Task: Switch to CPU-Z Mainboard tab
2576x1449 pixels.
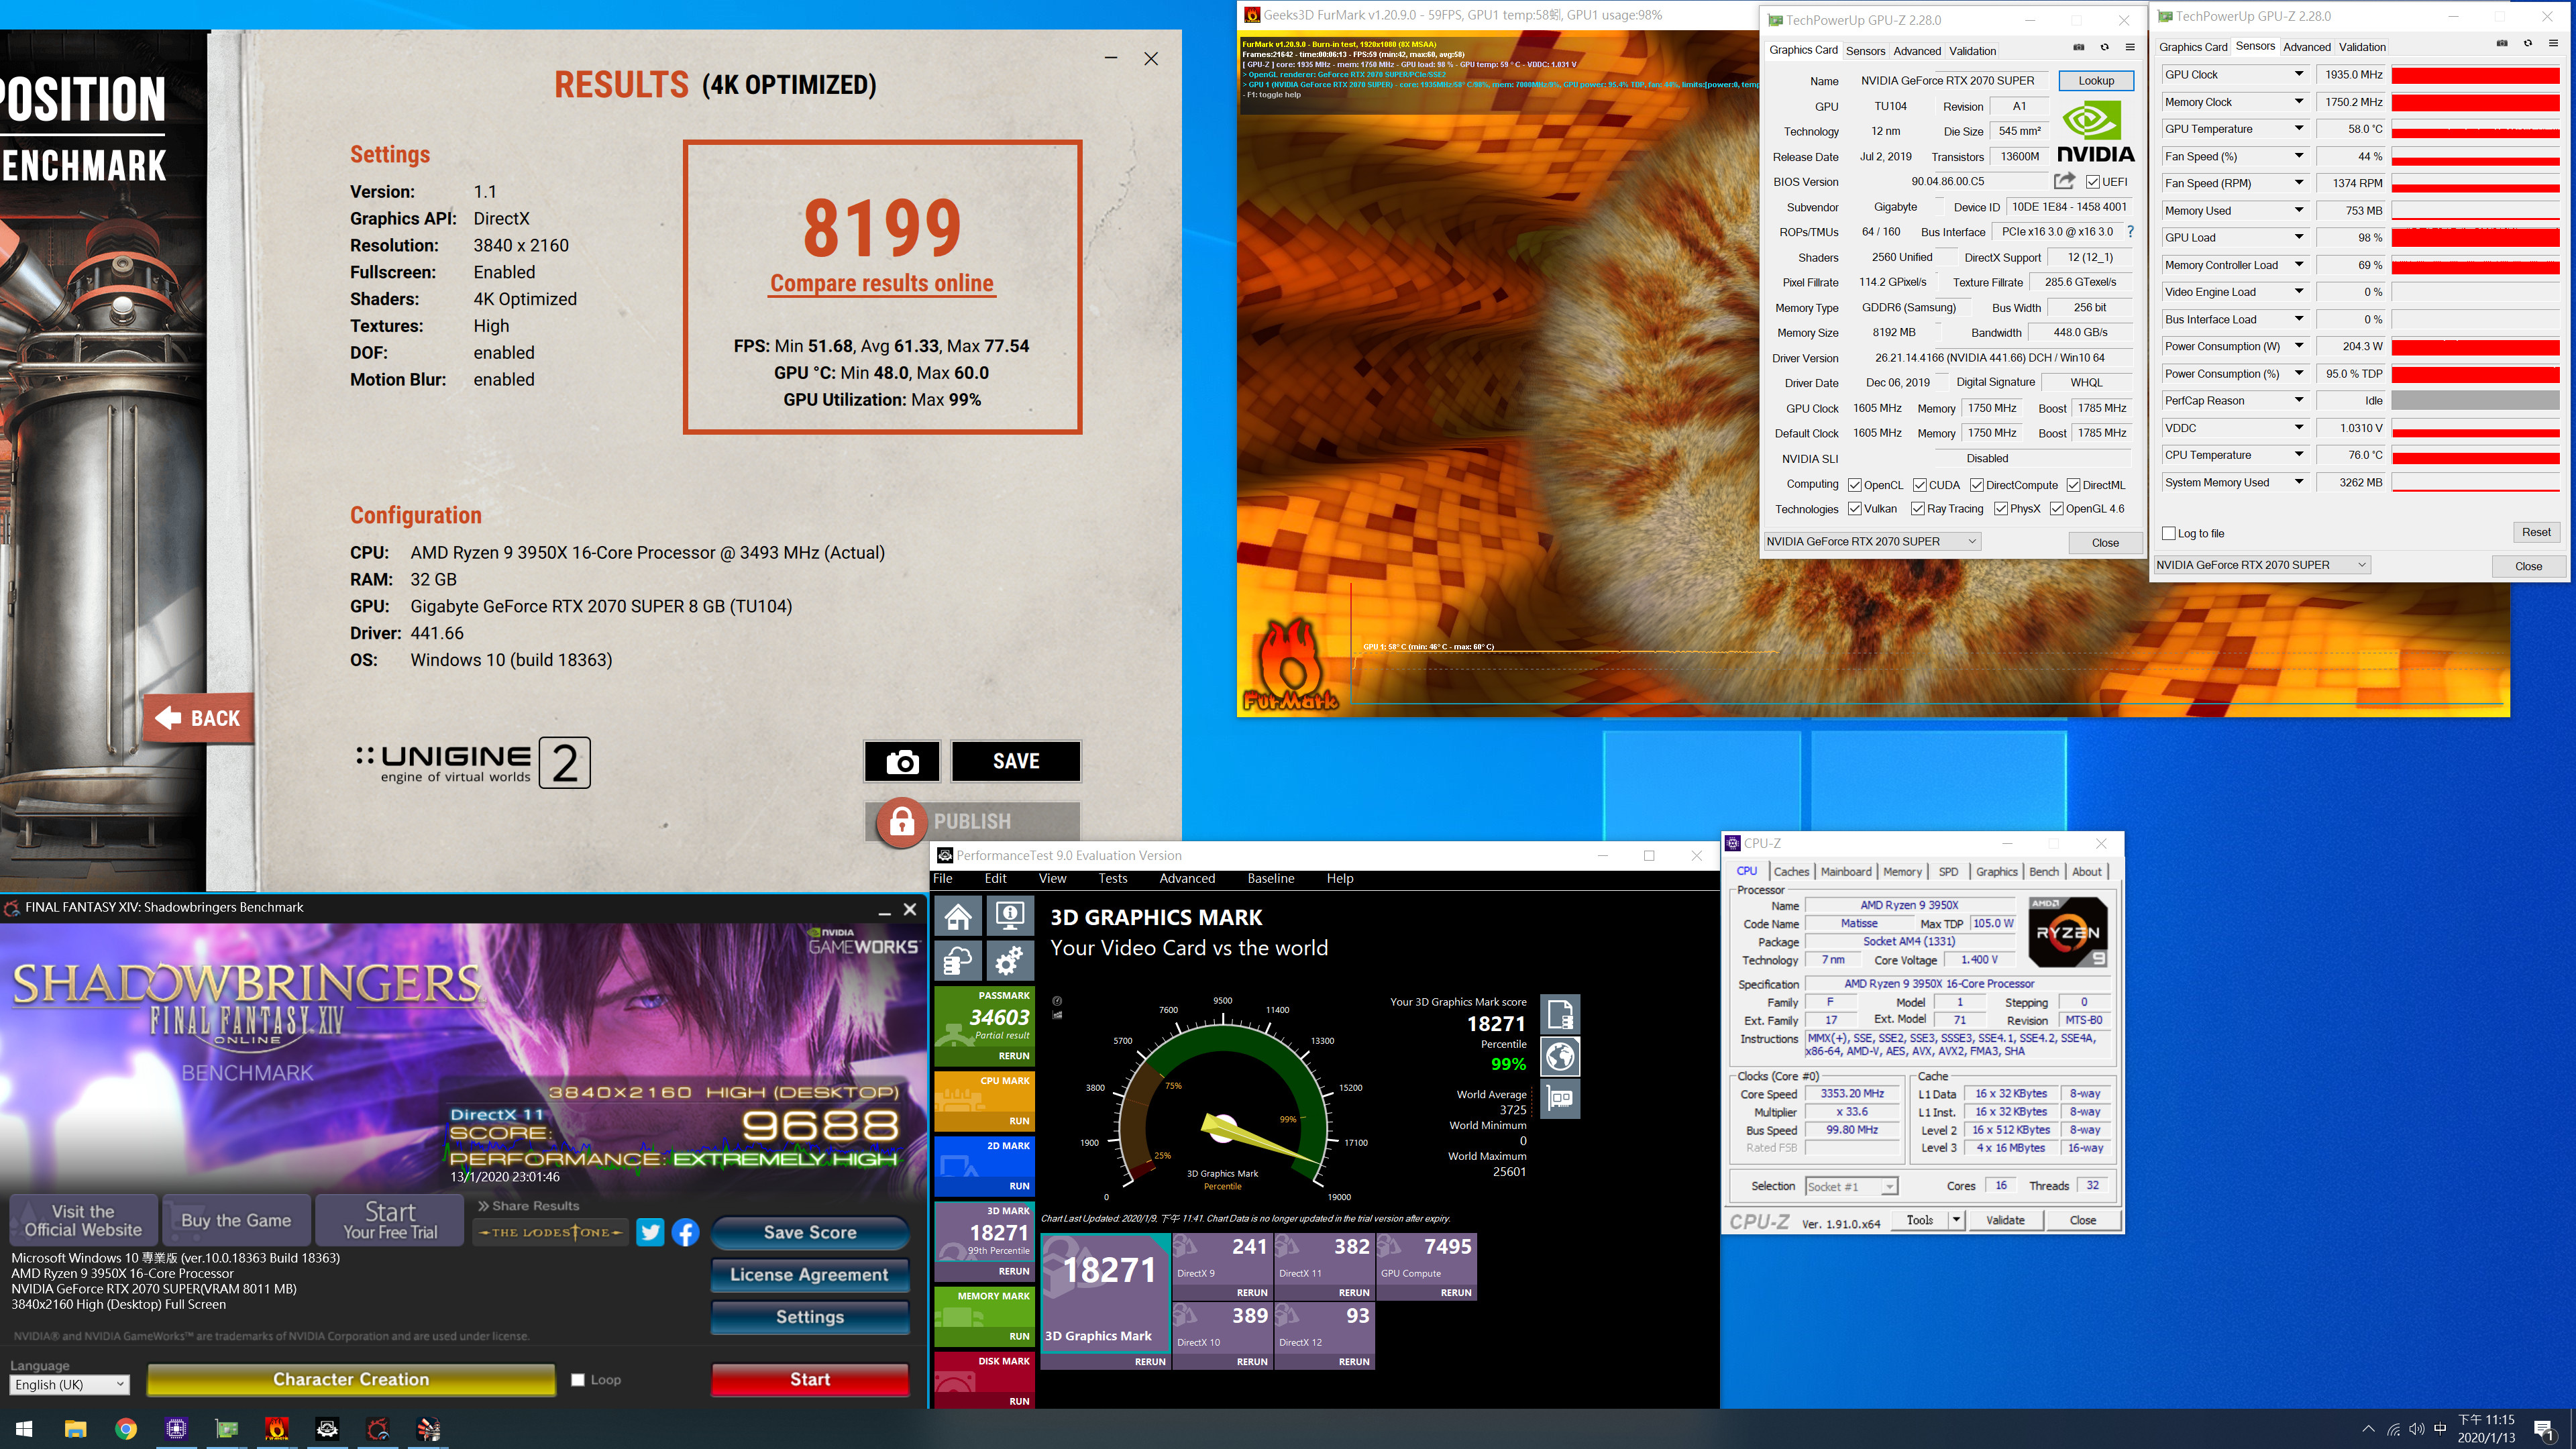Action: 1845,871
